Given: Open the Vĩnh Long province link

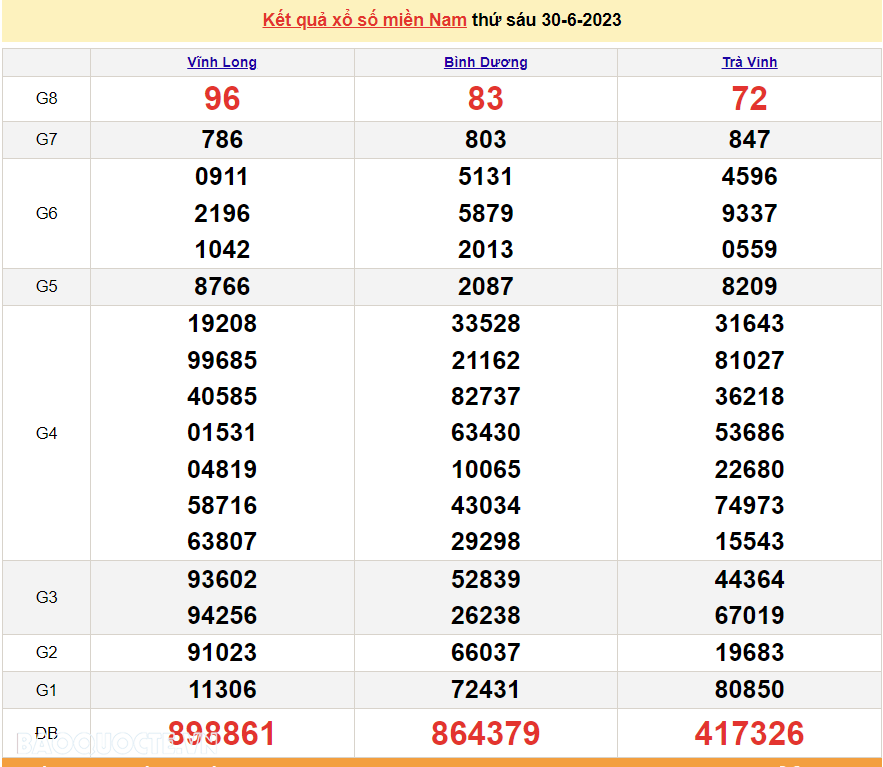Looking at the screenshot, I should (x=222, y=63).
